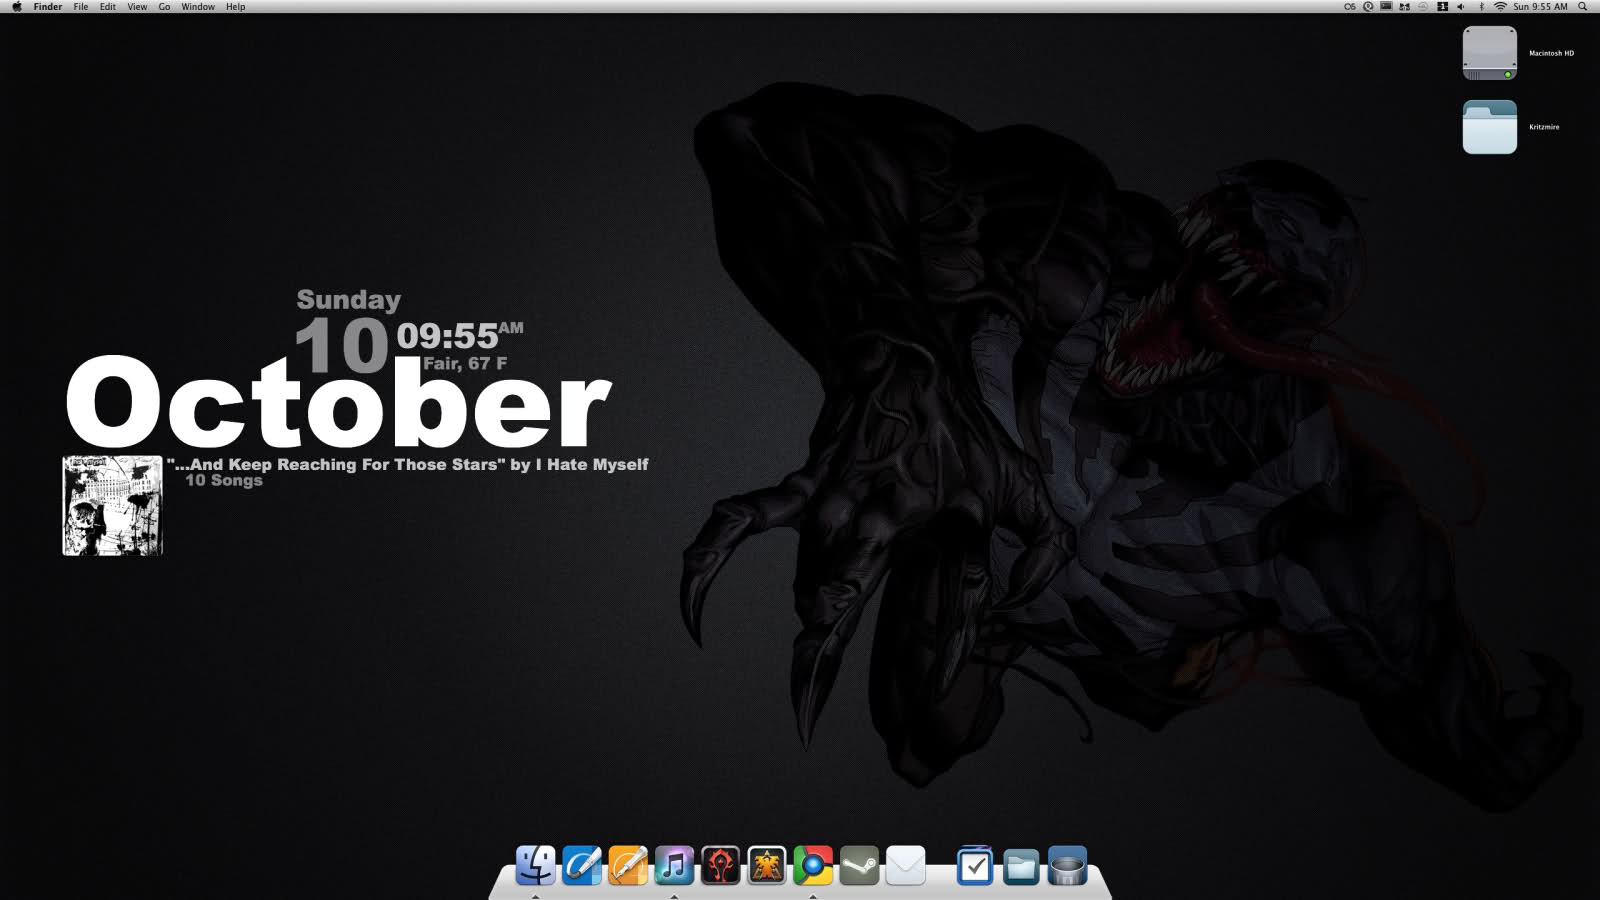Open the Spaces number 1 menu bar icon
The width and height of the screenshot is (1600, 900).
[1442, 7]
